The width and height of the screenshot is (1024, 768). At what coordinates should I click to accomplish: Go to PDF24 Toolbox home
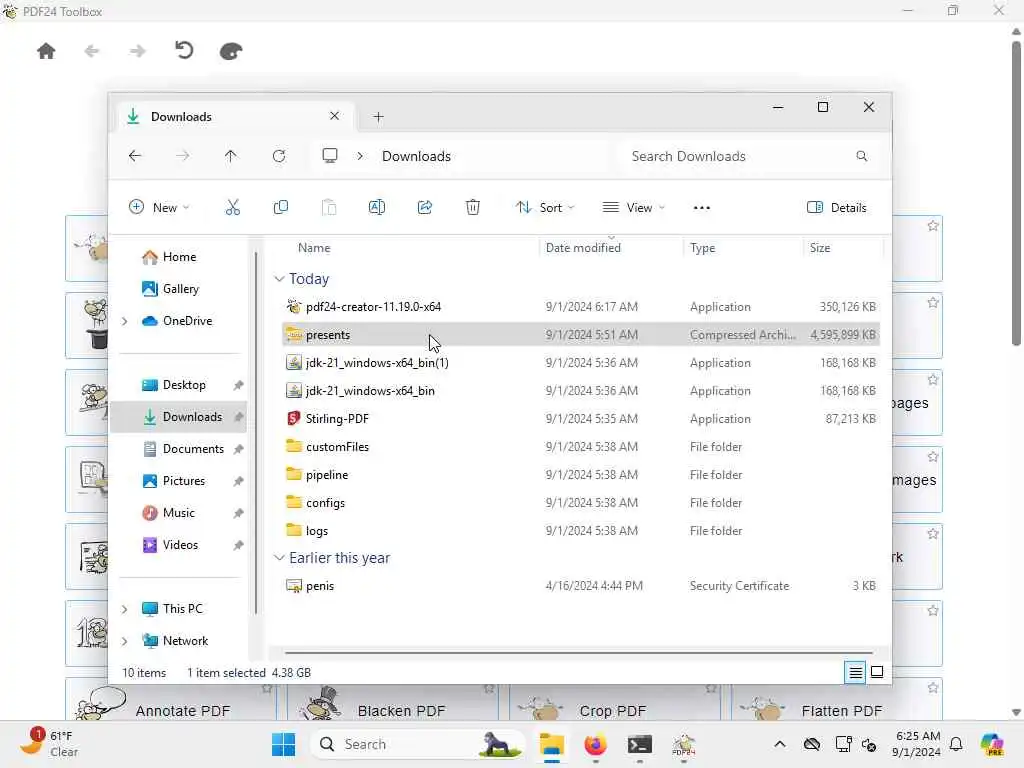tap(46, 51)
